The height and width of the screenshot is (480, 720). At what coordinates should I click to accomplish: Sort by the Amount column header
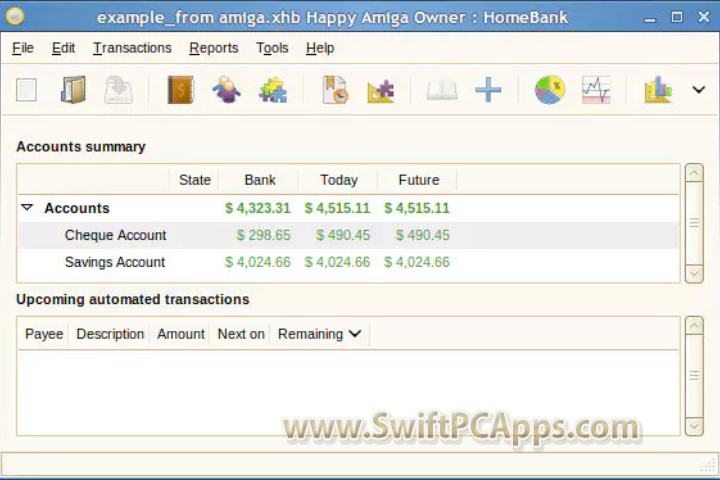(181, 333)
